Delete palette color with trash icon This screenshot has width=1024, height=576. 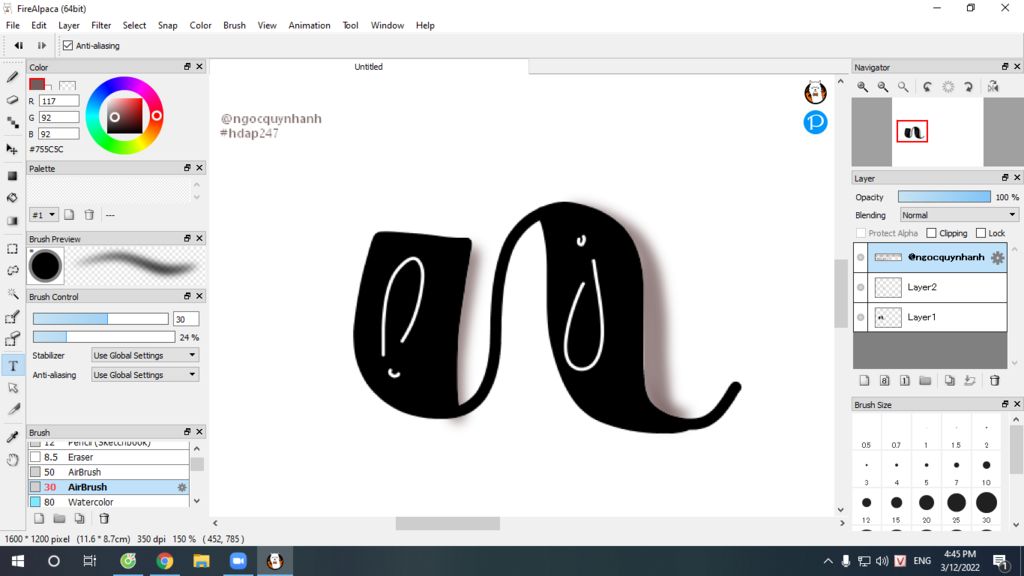coord(89,215)
